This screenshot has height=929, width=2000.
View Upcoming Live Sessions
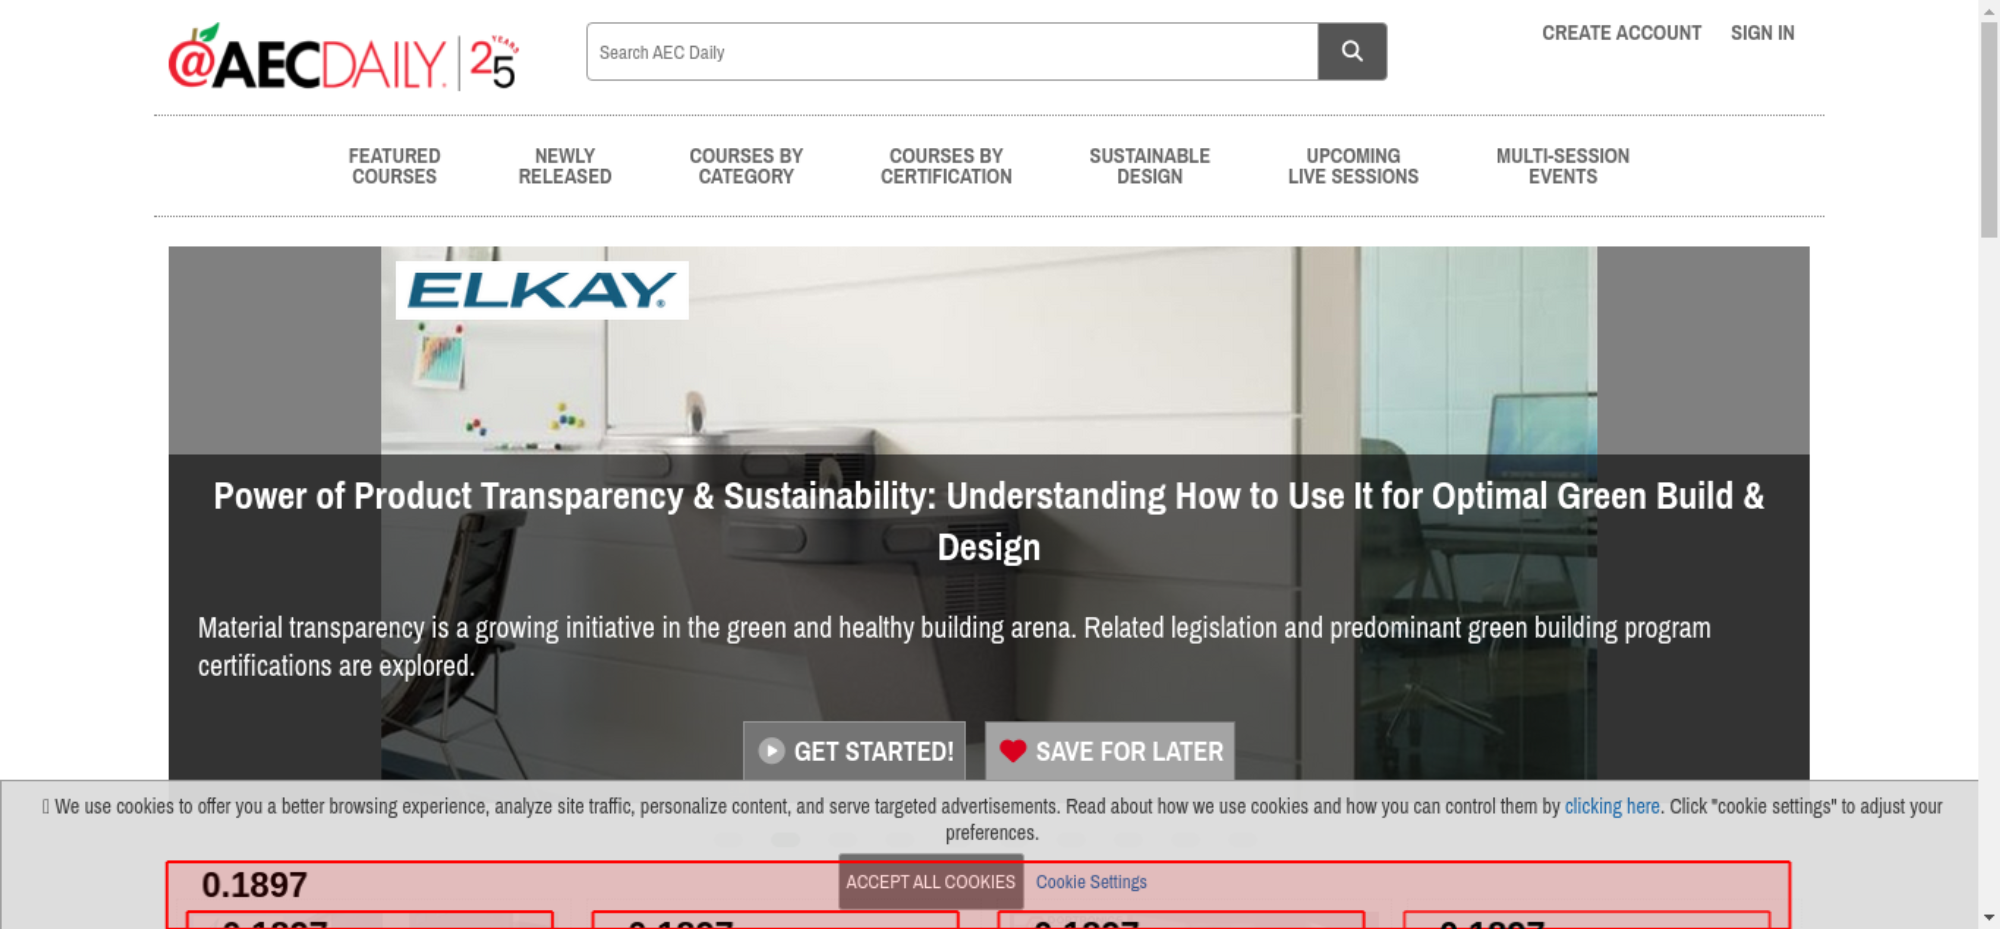(1352, 166)
